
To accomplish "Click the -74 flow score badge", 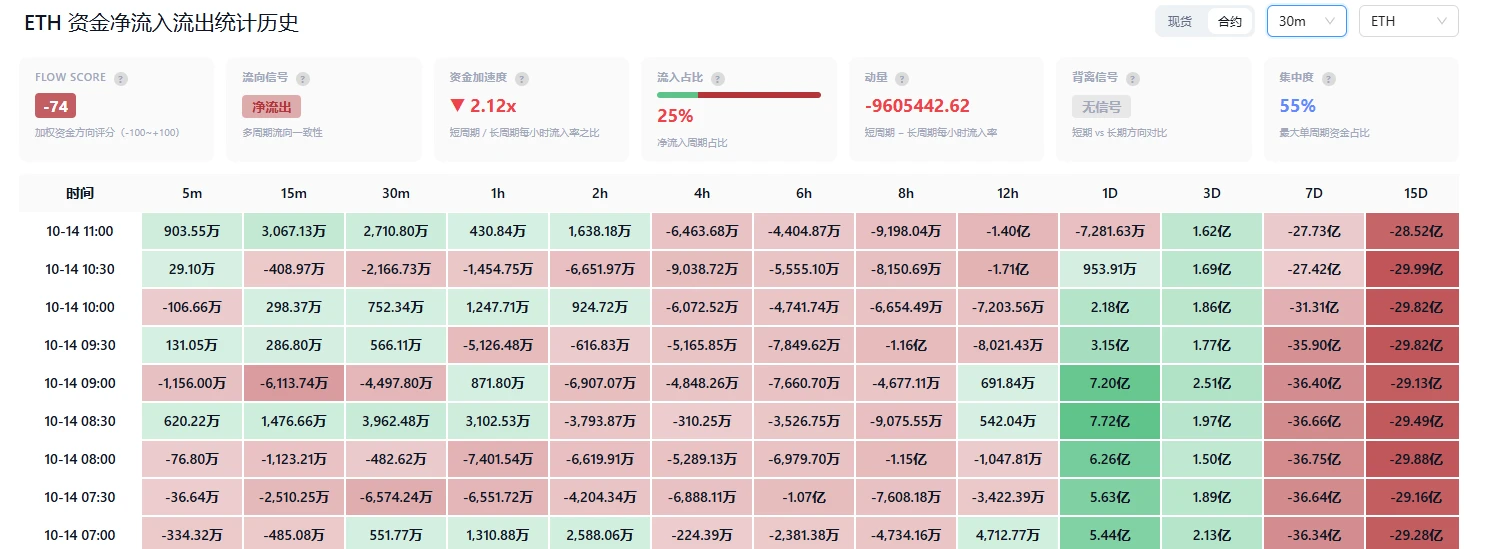I will pos(55,106).
